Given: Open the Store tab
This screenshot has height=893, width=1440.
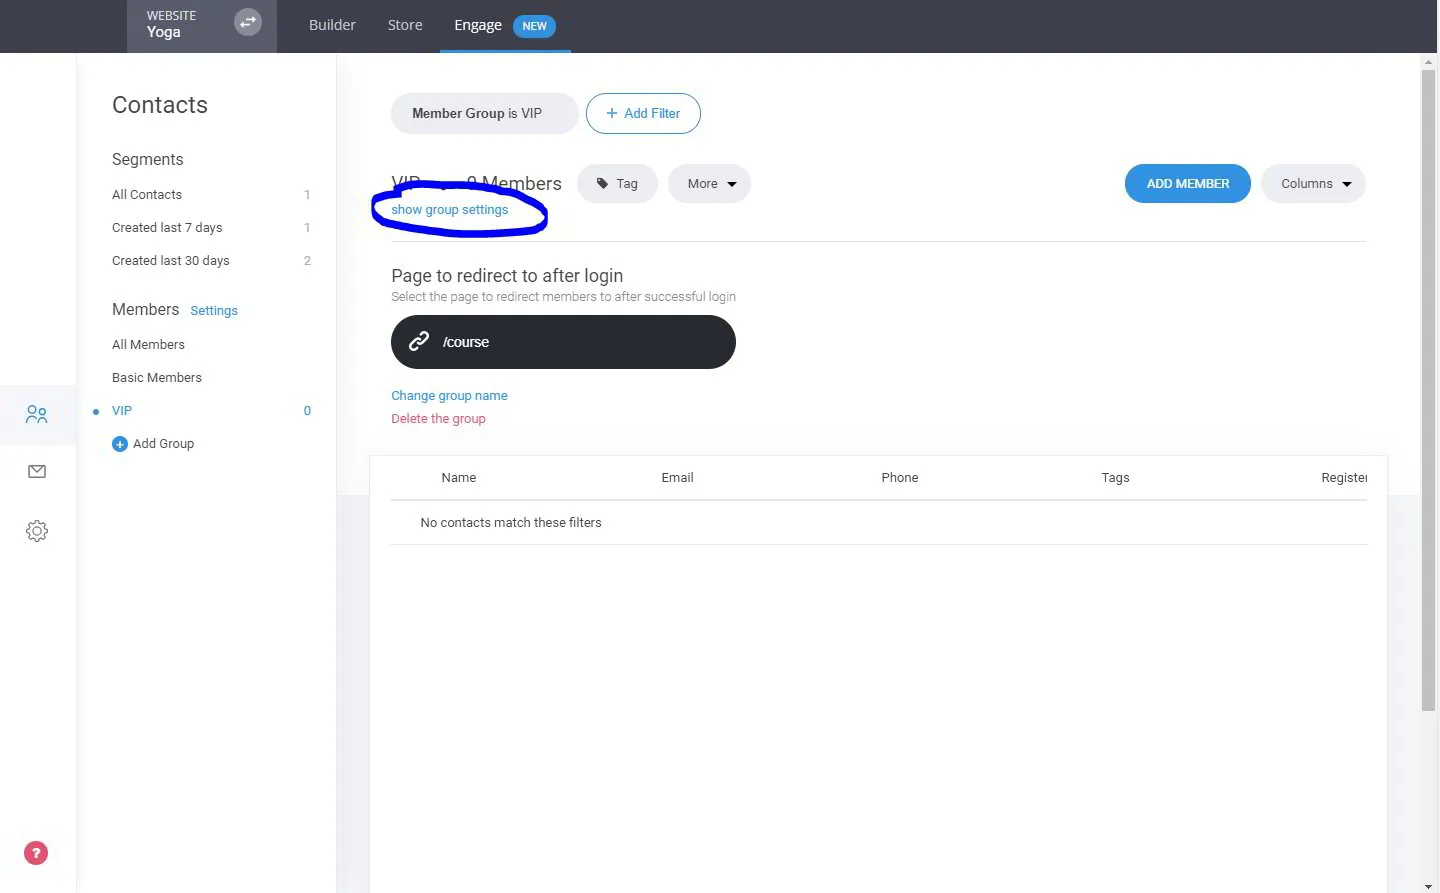Looking at the screenshot, I should pos(404,25).
